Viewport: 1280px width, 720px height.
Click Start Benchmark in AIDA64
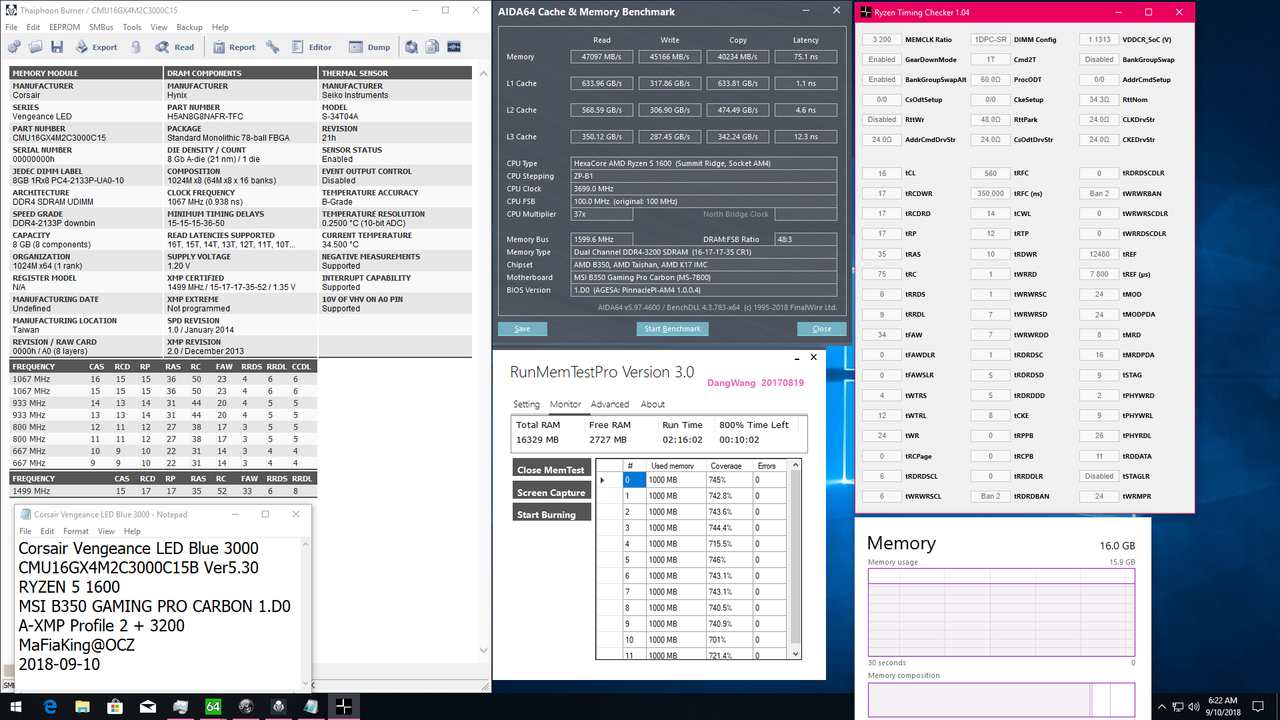click(672, 329)
